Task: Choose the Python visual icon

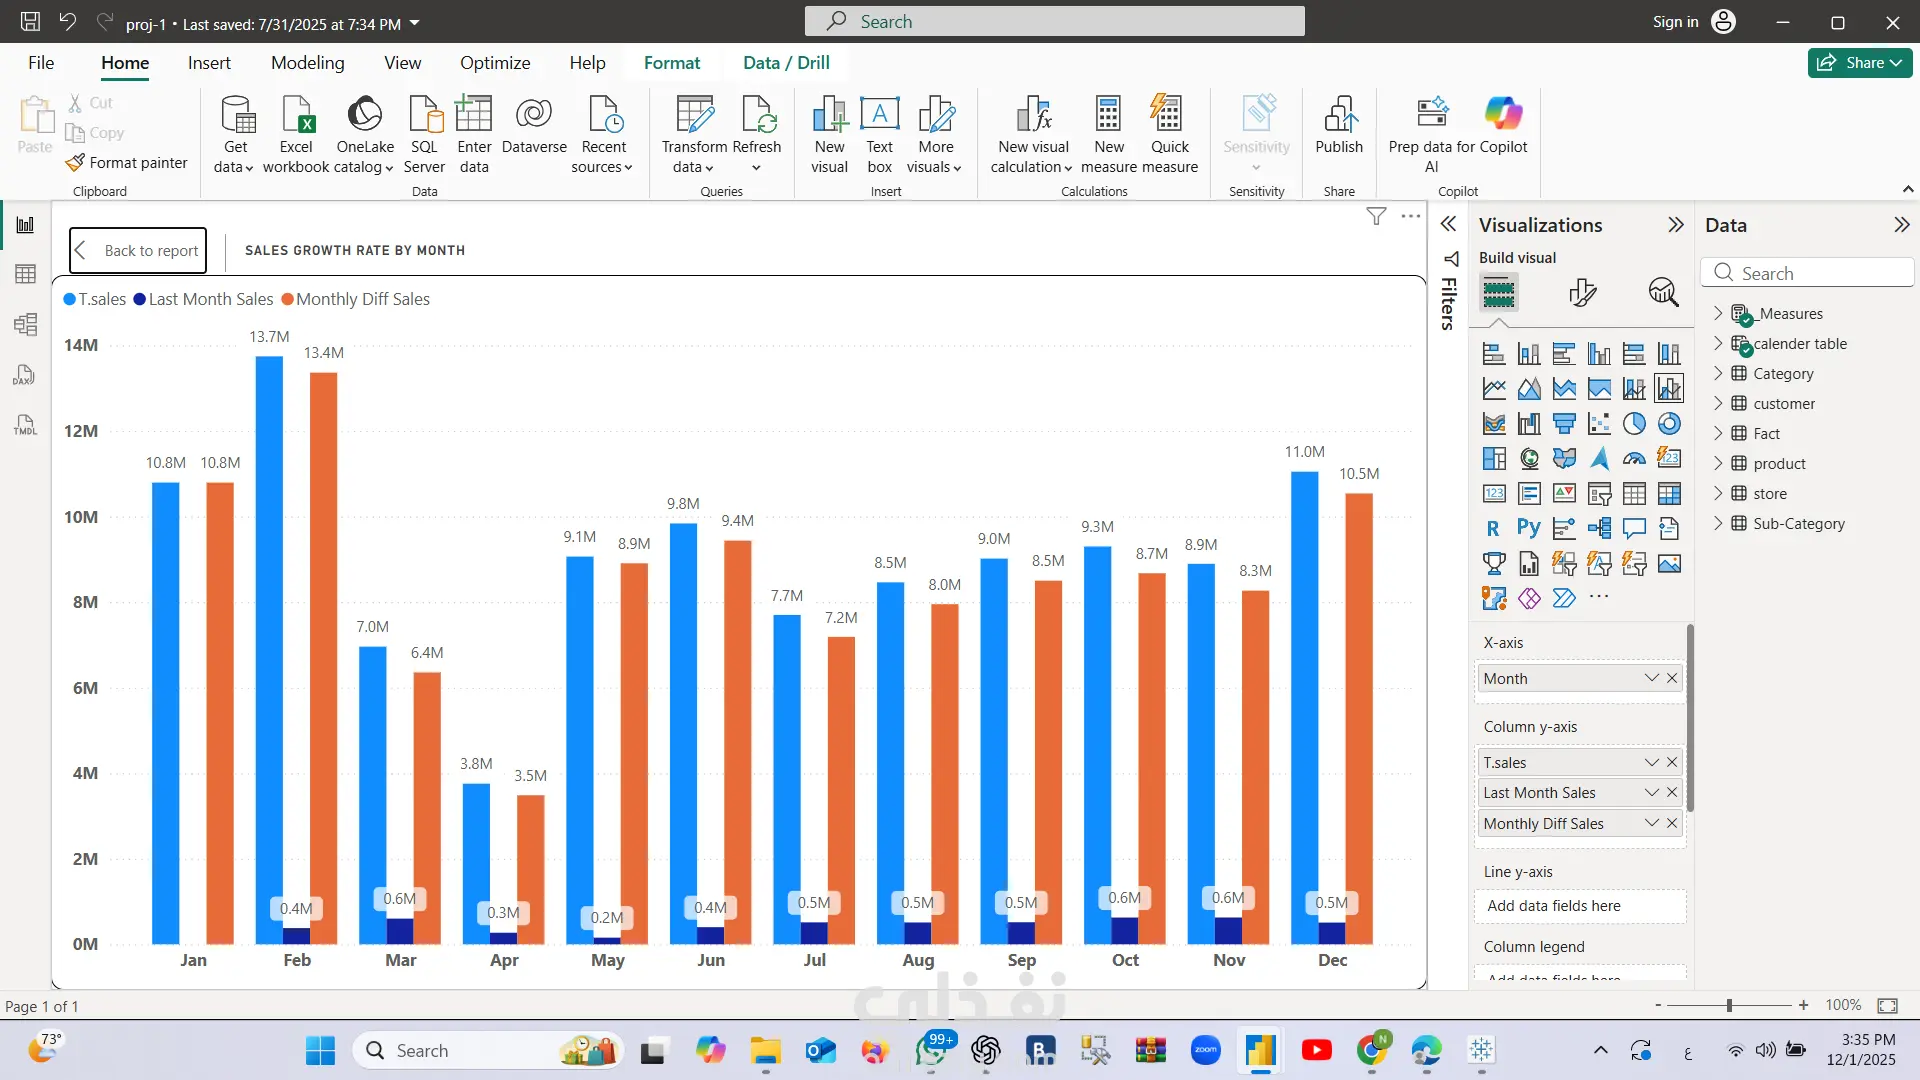Action: (1528, 528)
